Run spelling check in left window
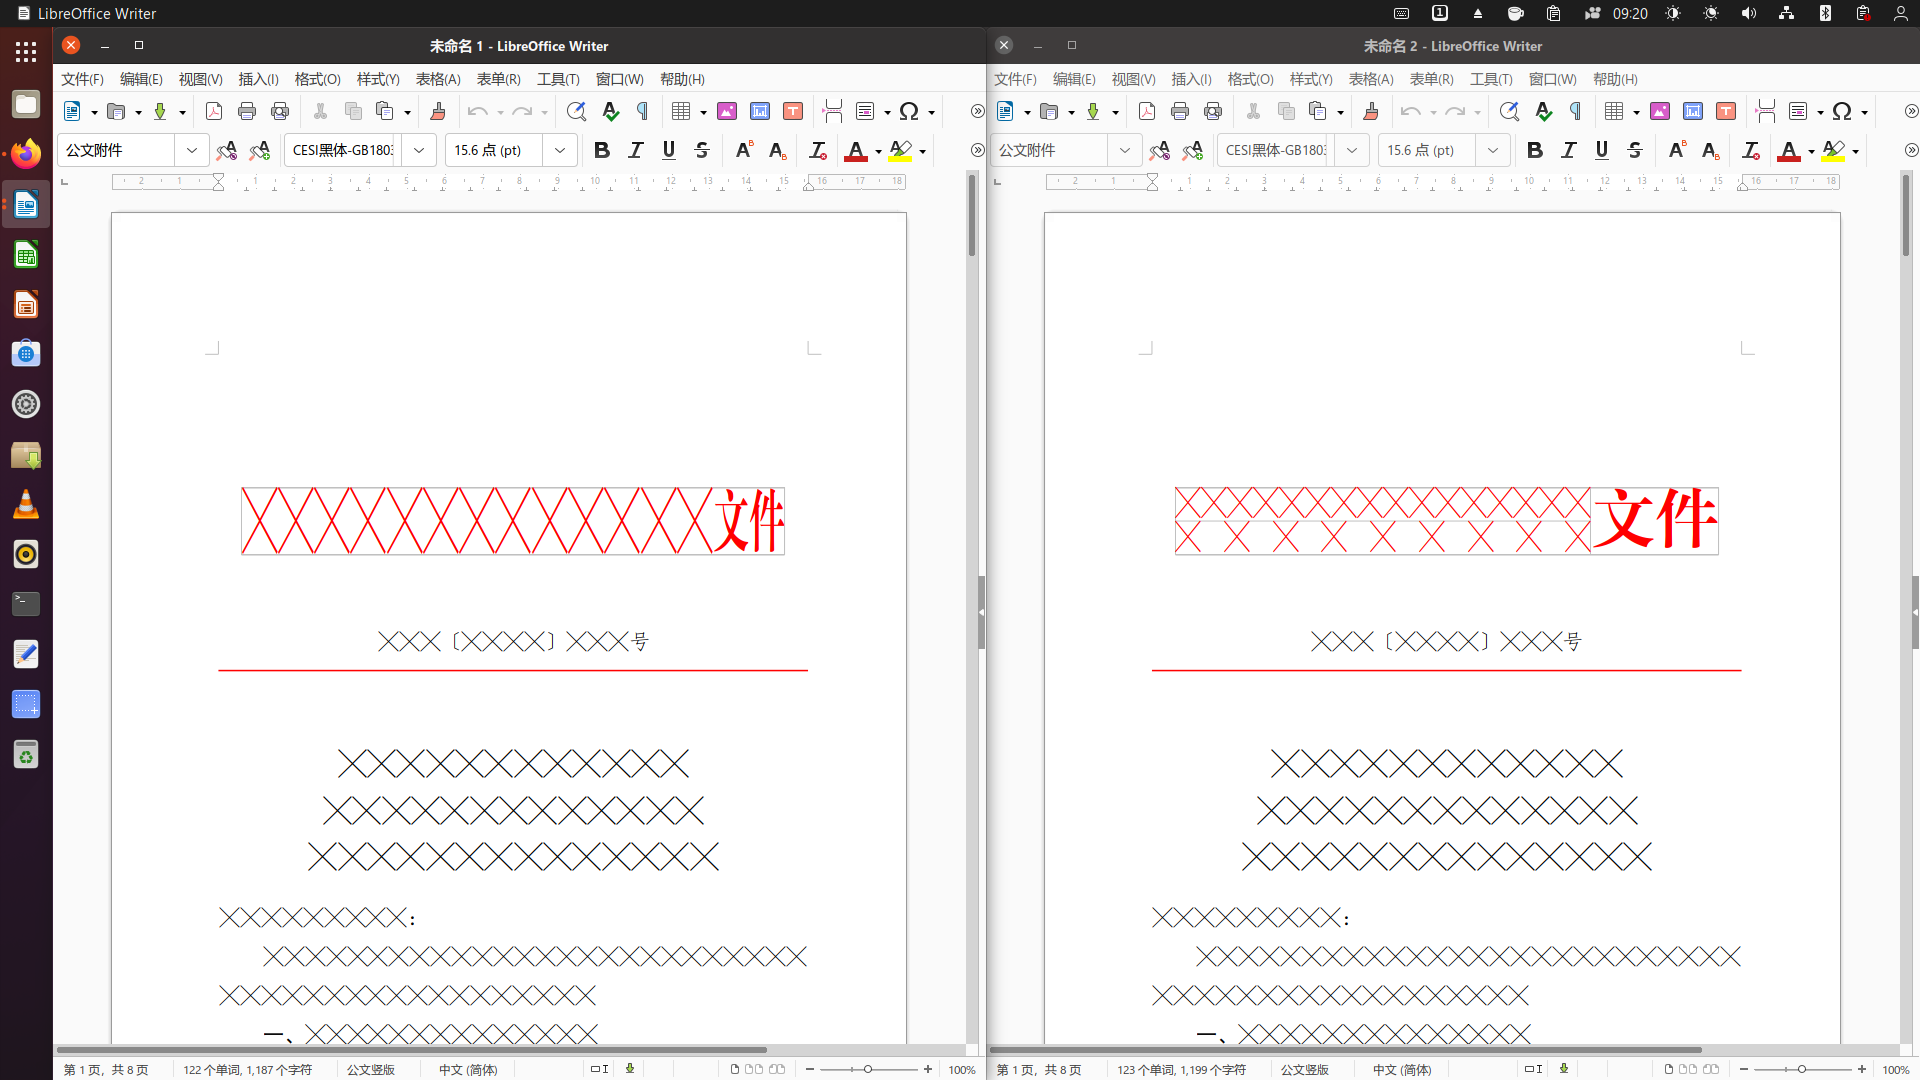Screen dimensions: 1920x1080 [610, 111]
